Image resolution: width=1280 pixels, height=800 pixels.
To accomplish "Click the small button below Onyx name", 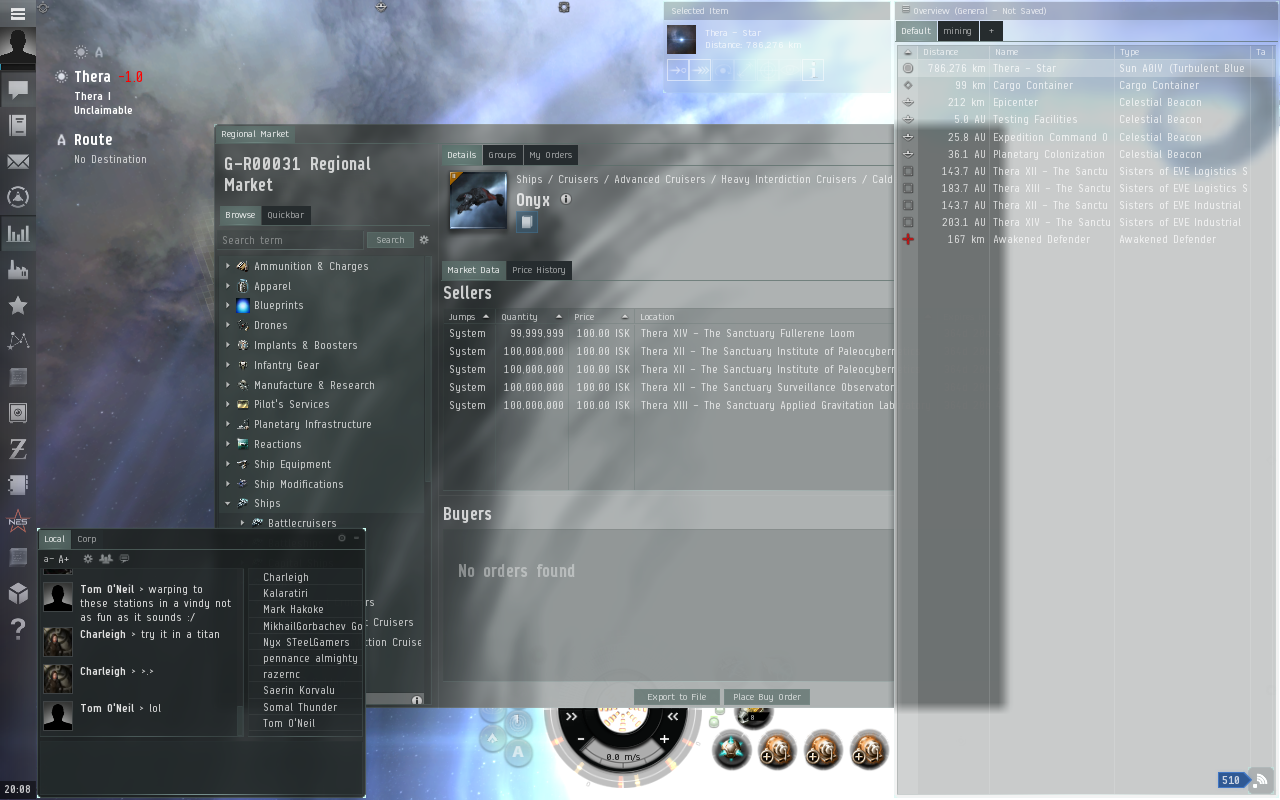I will (x=527, y=222).
